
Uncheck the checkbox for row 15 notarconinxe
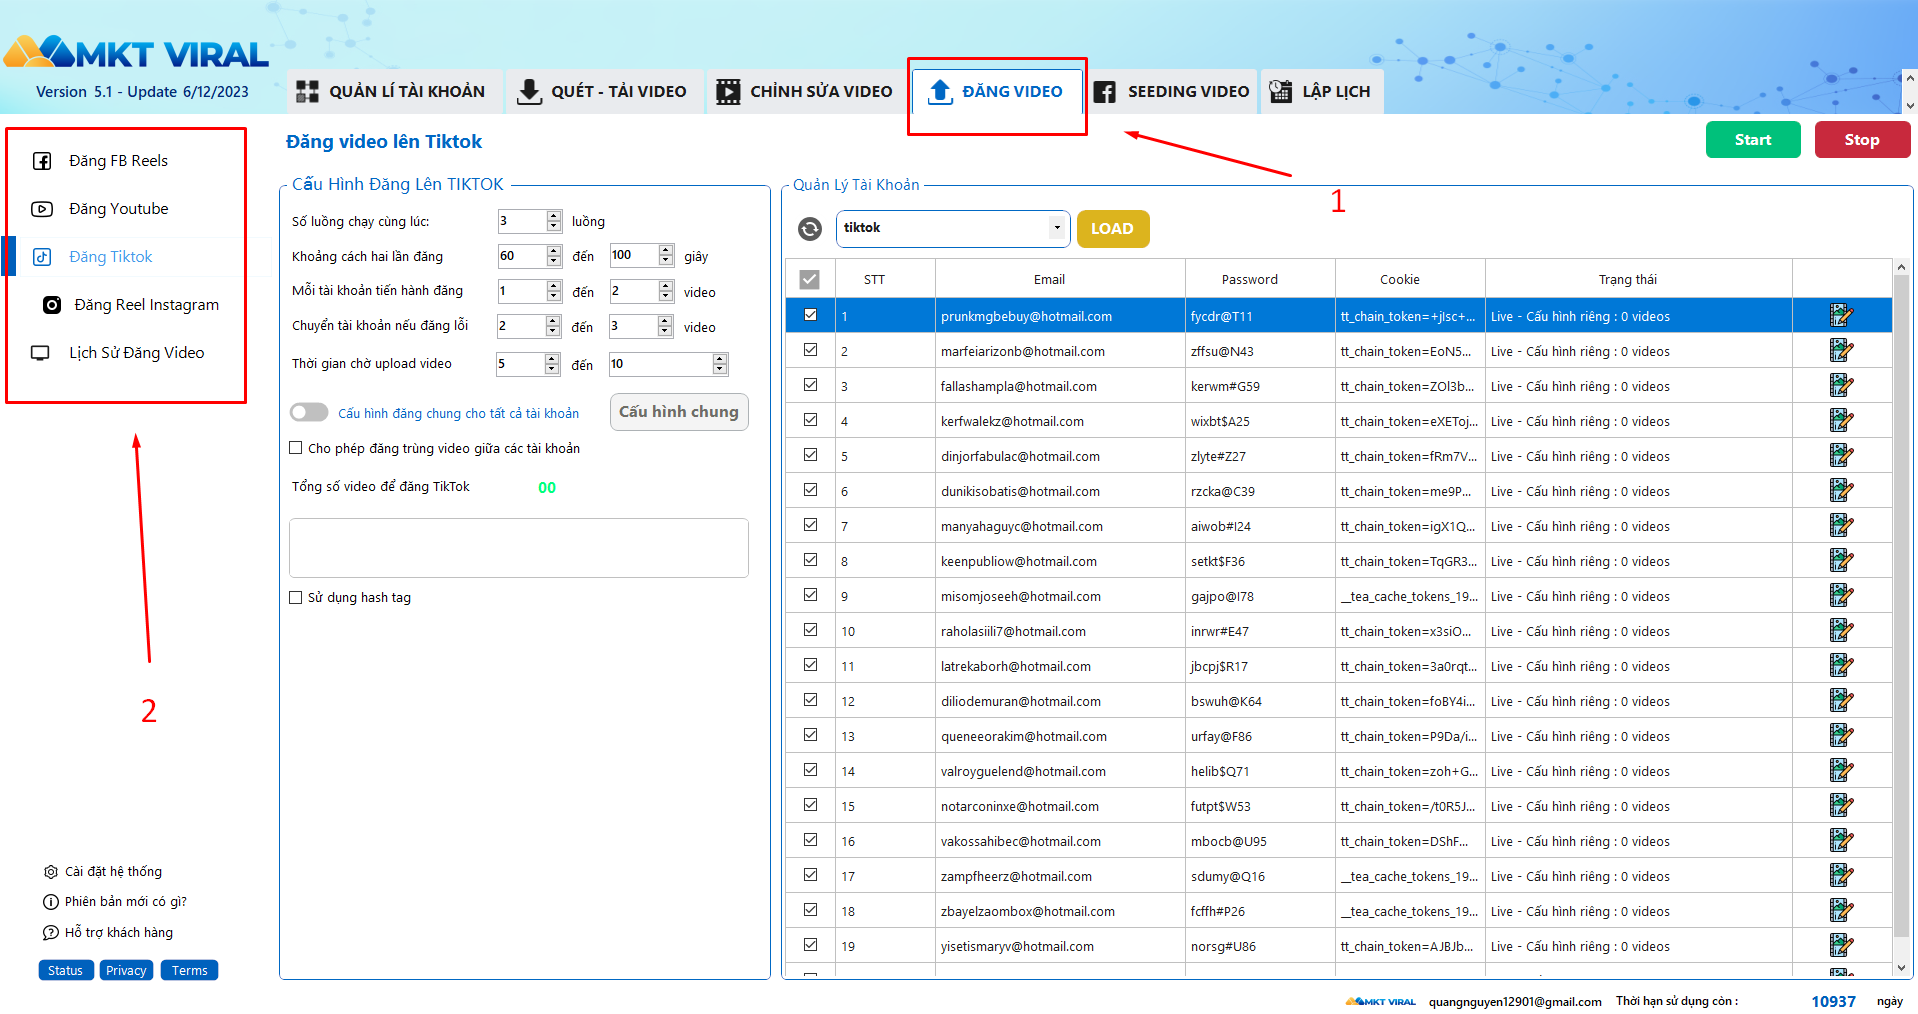(x=811, y=805)
